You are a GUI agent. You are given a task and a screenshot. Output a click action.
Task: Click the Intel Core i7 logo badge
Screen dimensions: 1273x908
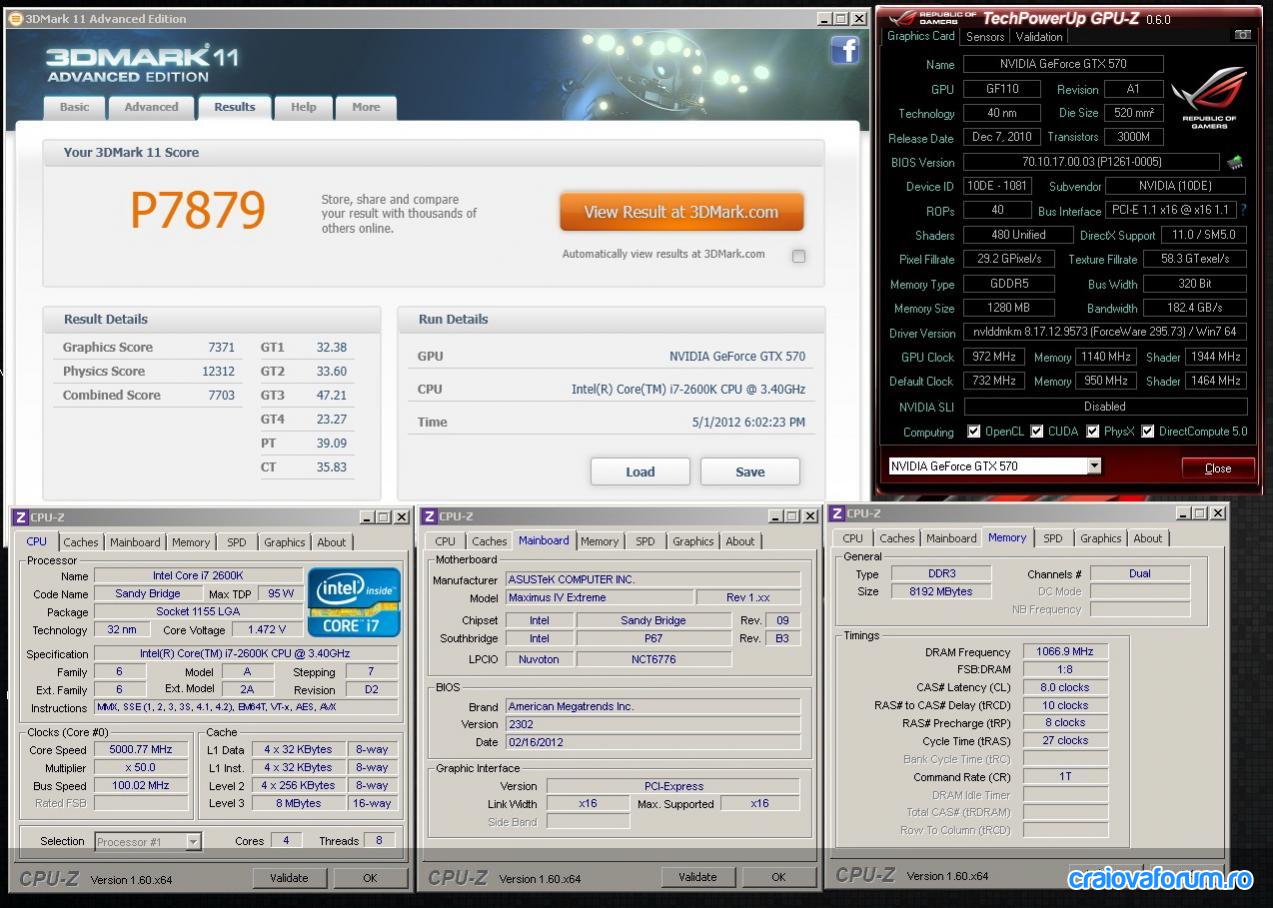click(354, 603)
